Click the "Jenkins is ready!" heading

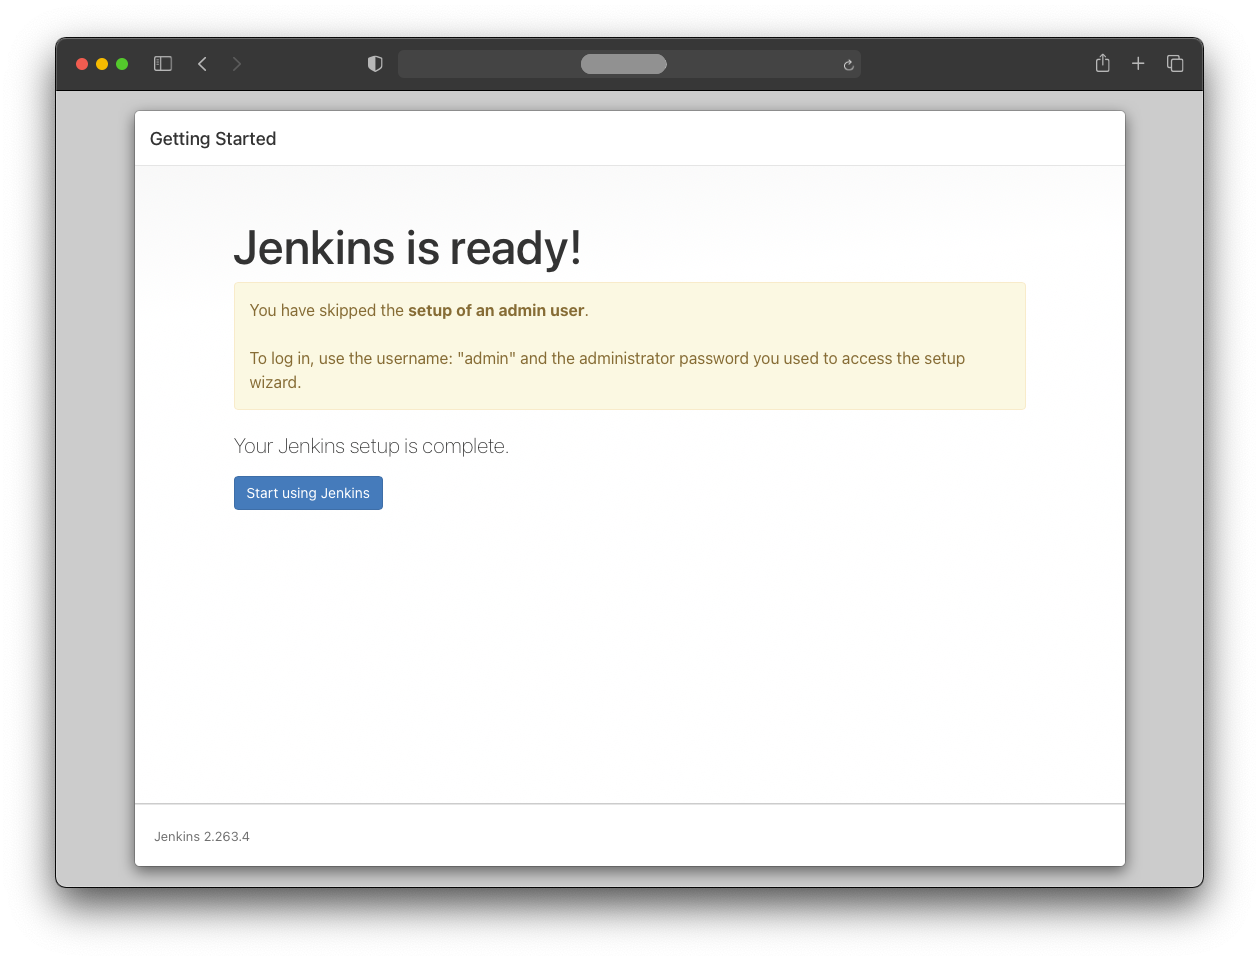click(x=407, y=248)
